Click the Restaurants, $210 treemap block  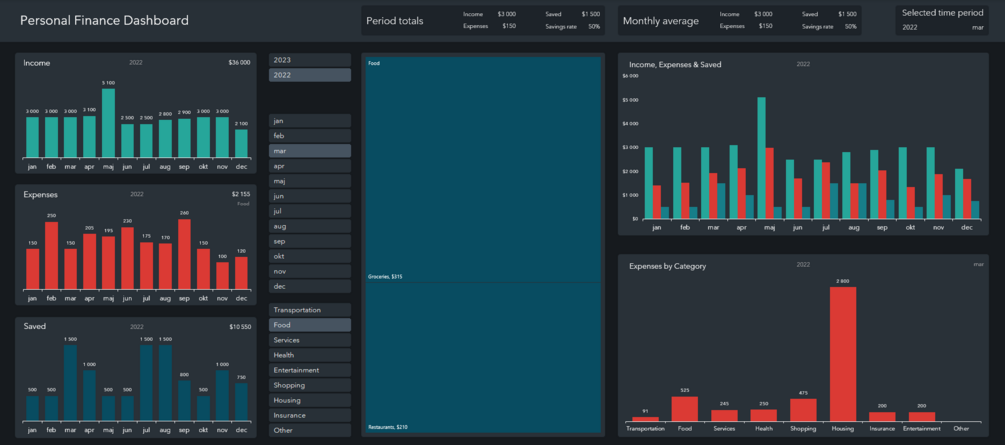(483, 357)
